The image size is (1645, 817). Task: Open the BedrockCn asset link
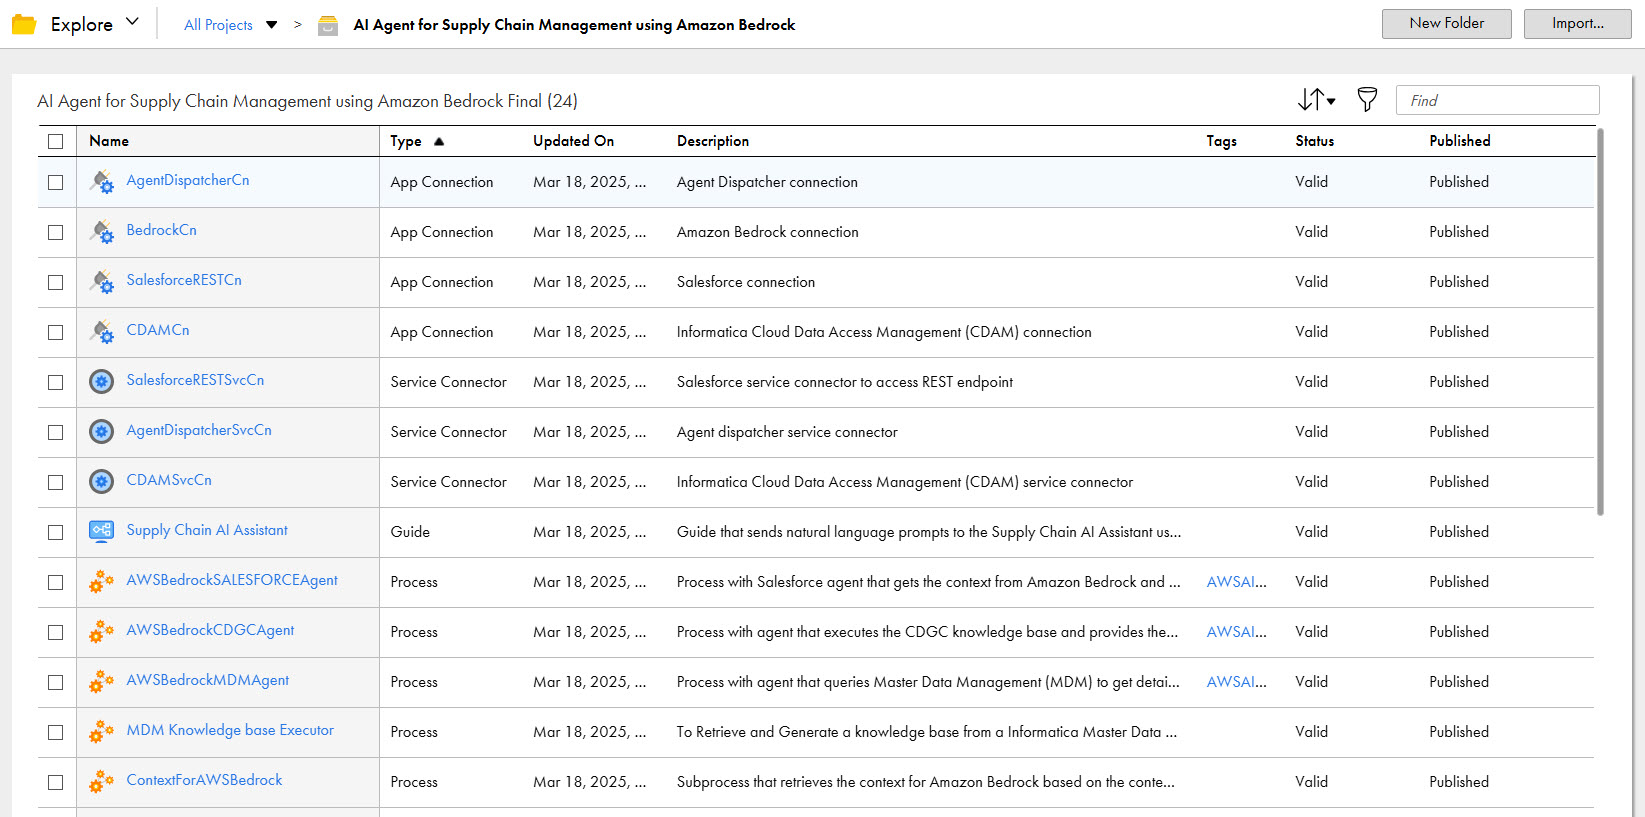[162, 230]
